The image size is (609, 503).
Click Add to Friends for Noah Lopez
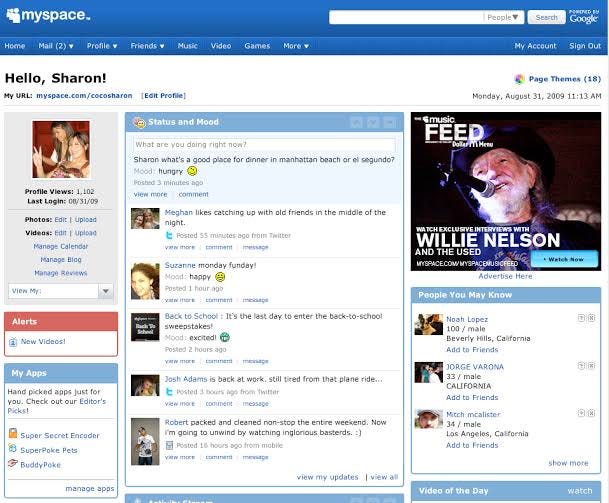pos(472,350)
